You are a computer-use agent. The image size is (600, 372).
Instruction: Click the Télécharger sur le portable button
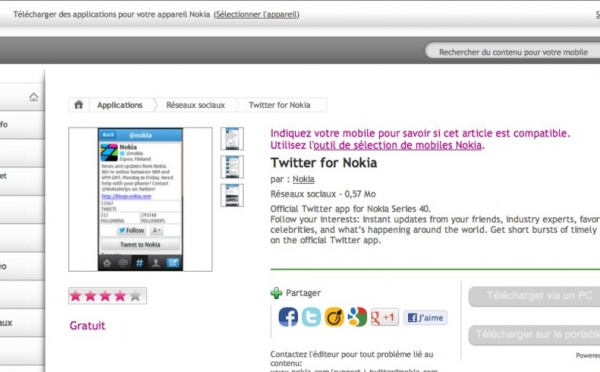535,334
